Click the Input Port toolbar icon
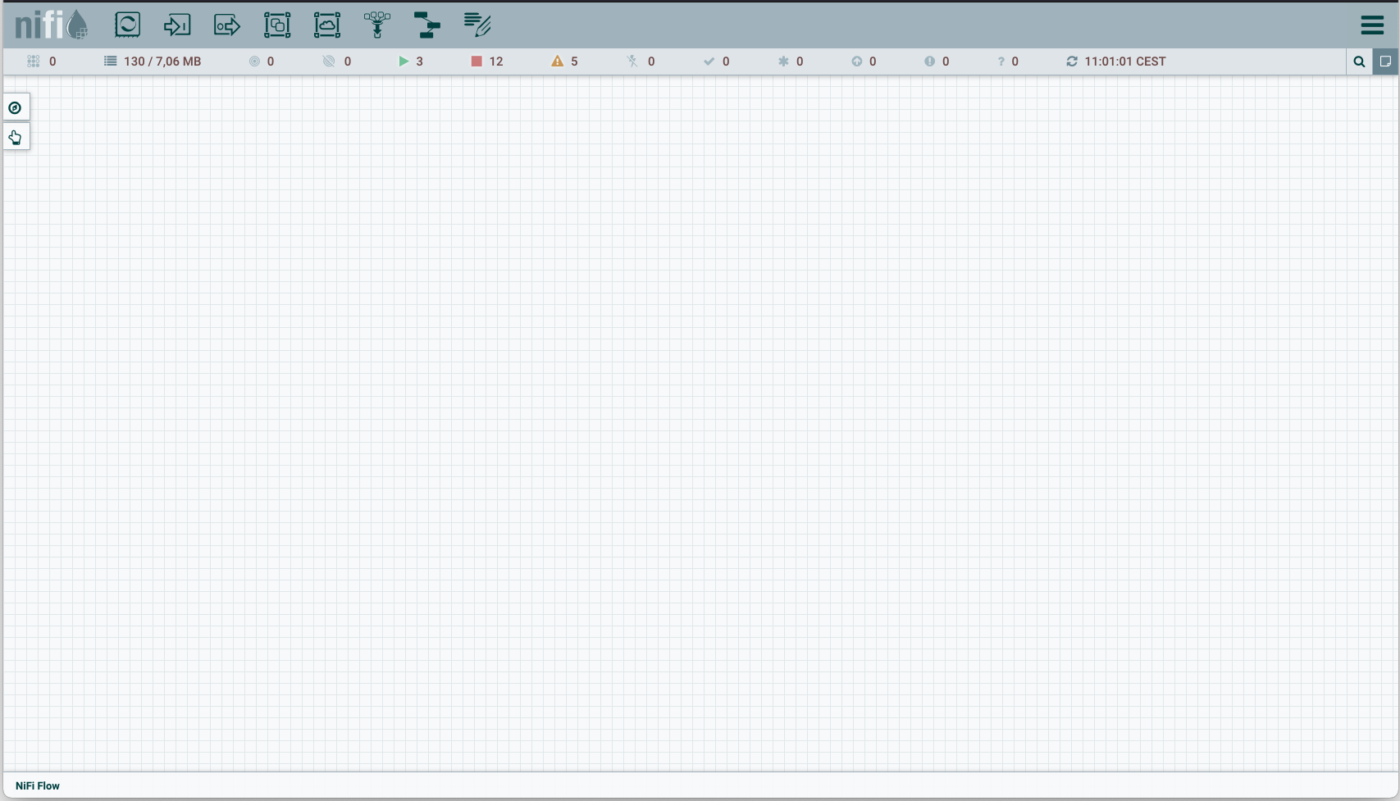The height and width of the screenshot is (801, 1400). [x=177, y=25]
